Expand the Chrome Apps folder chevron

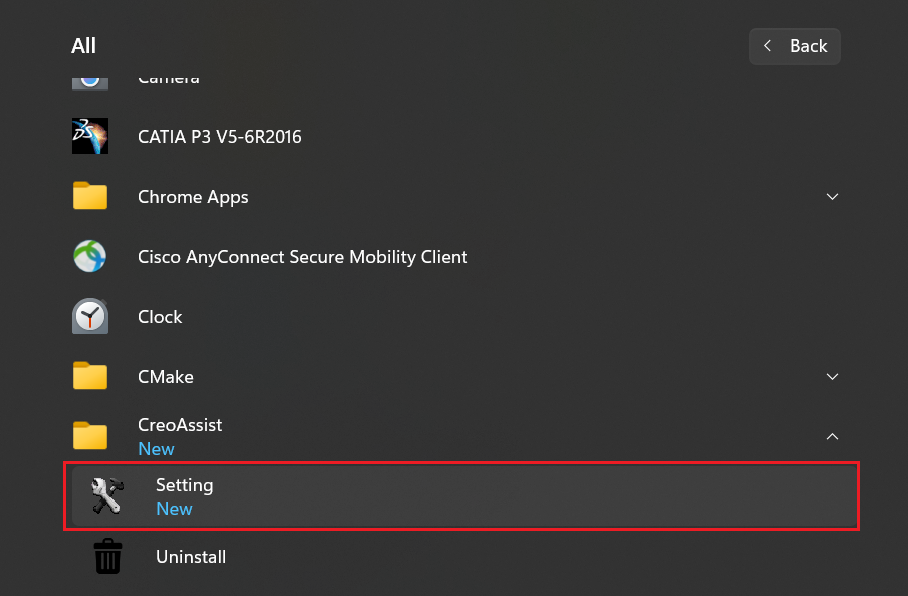(832, 197)
